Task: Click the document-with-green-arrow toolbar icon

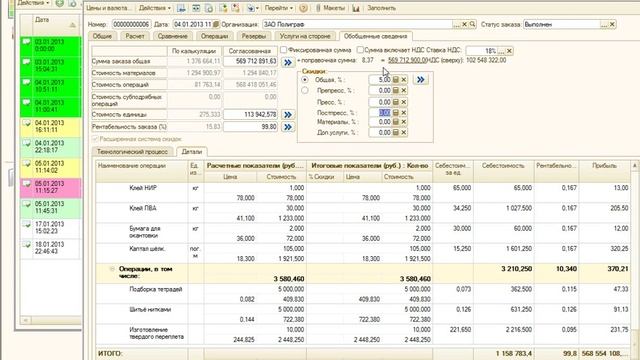Action: point(223,8)
